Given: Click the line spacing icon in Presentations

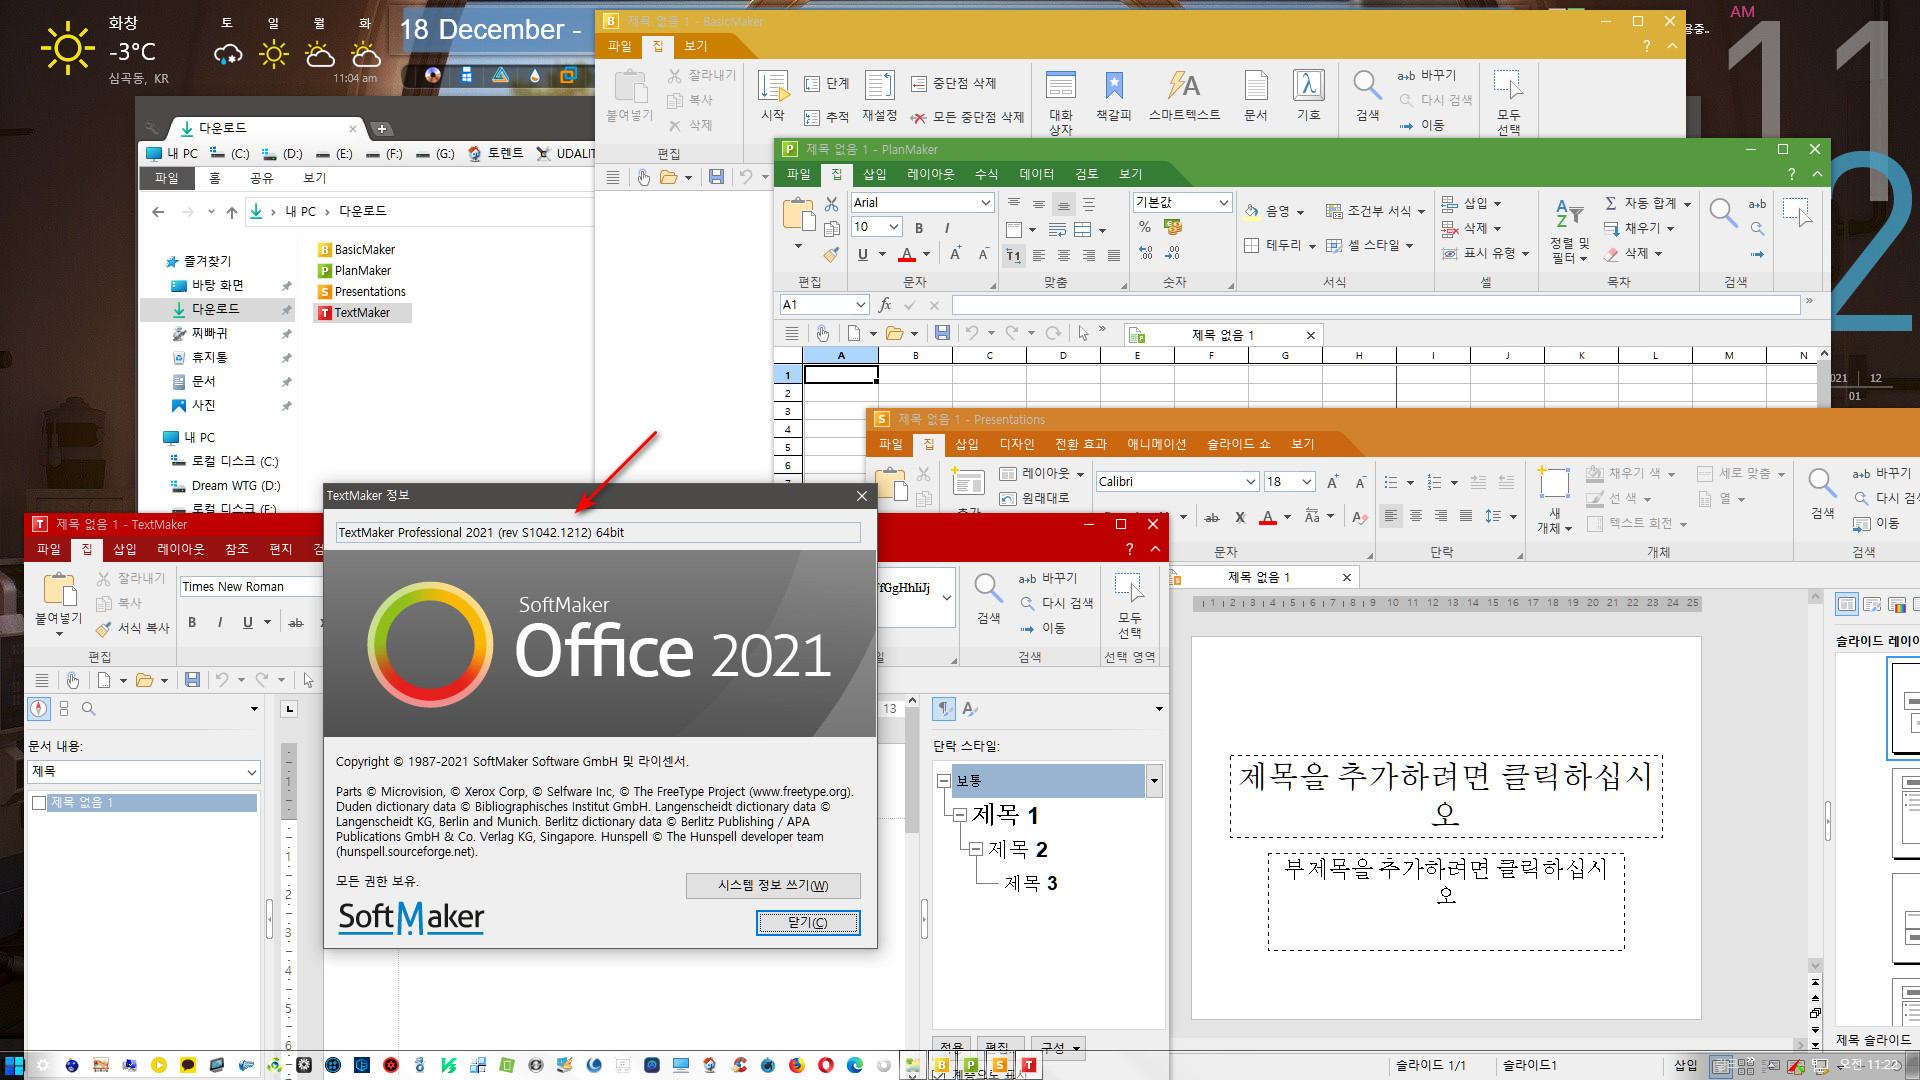Looking at the screenshot, I should pos(1493,516).
